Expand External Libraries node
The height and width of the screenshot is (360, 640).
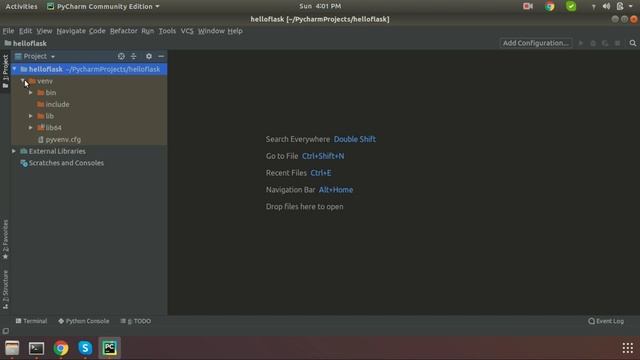[14, 151]
